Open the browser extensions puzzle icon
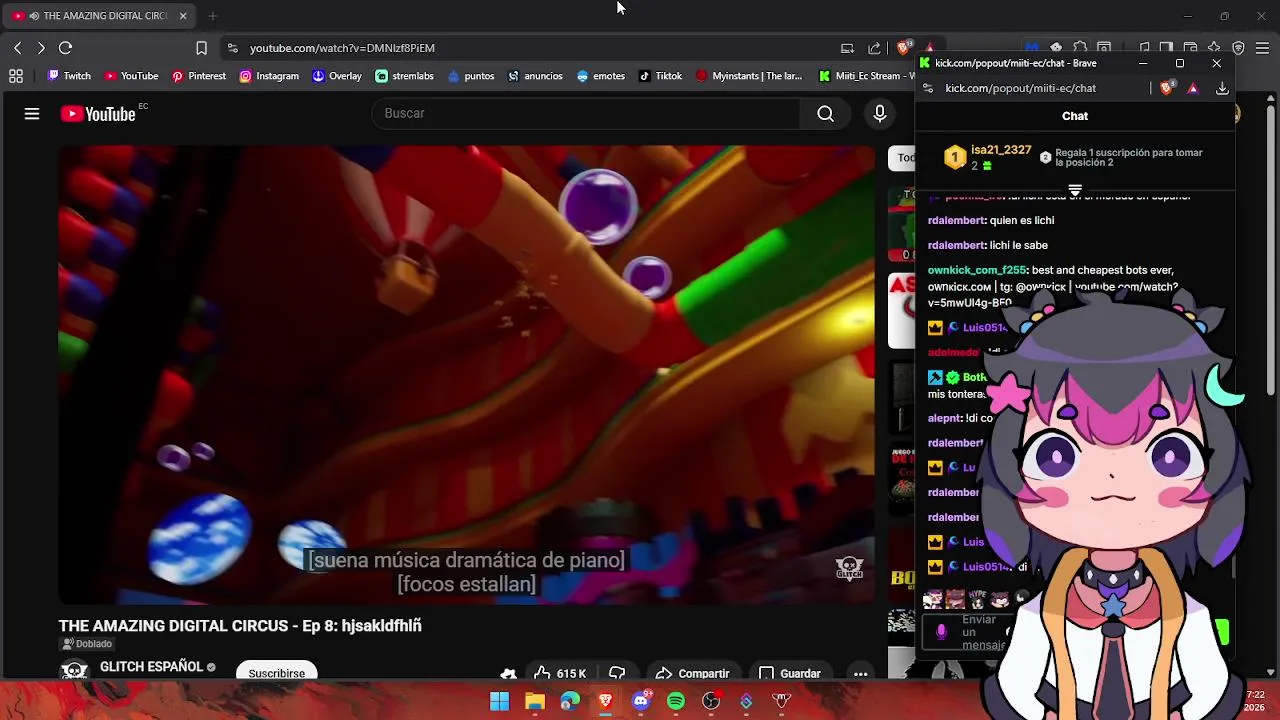Screen dimensions: 1280x720 coord(1080,47)
